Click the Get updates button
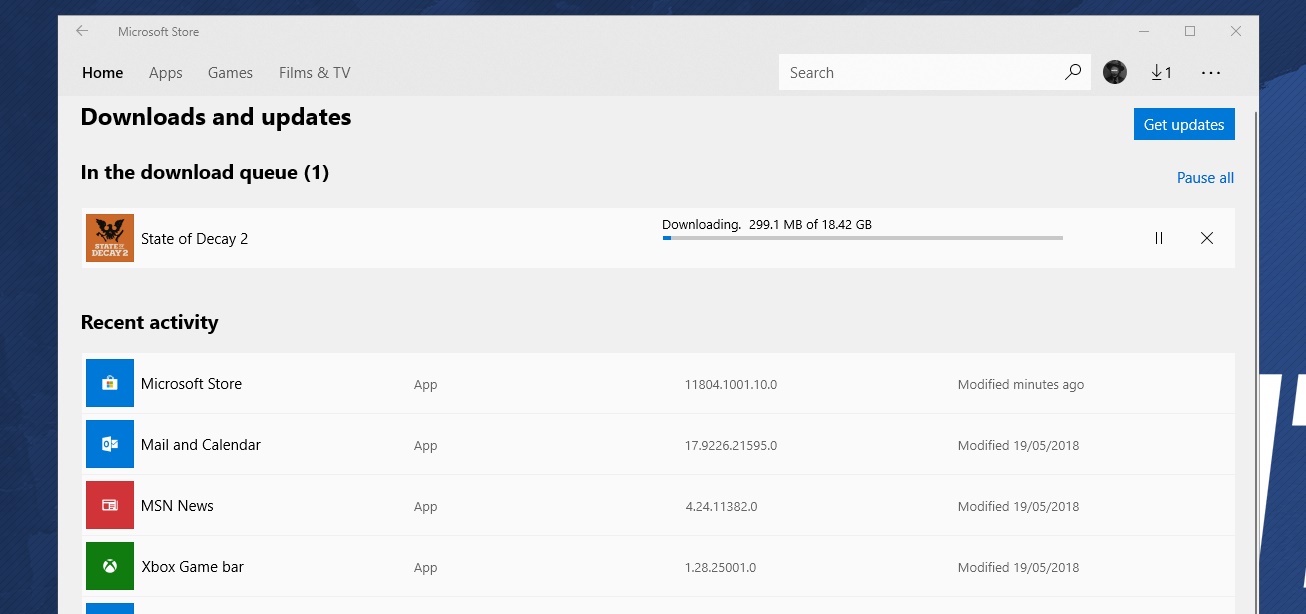1306x614 pixels. [1184, 124]
